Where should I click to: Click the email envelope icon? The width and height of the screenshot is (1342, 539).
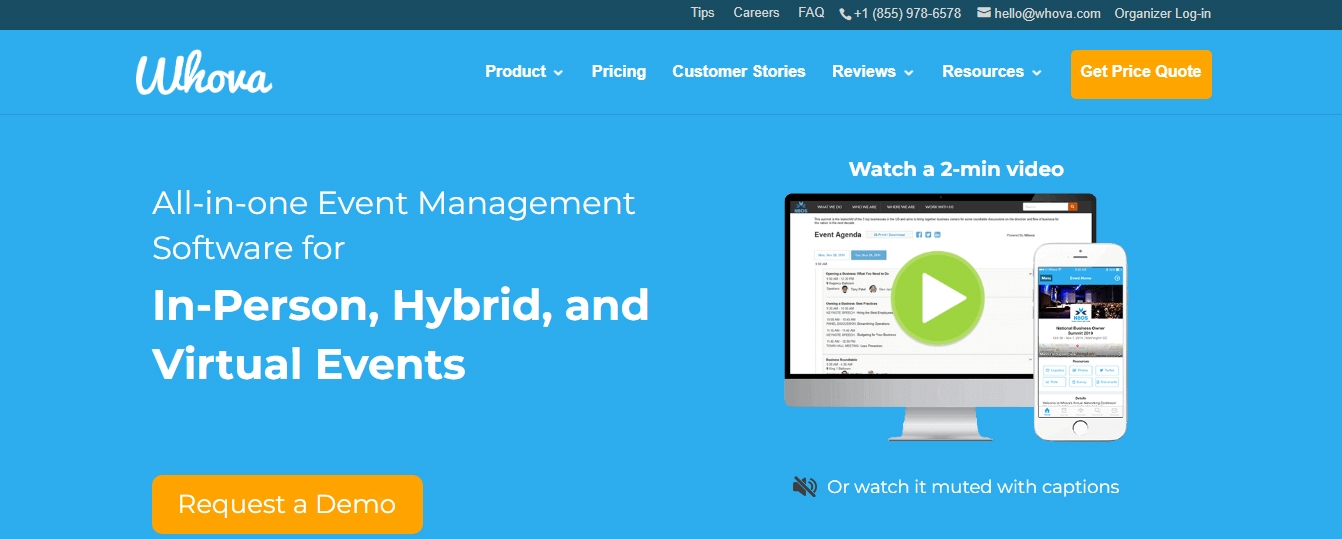pyautogui.click(x=984, y=13)
